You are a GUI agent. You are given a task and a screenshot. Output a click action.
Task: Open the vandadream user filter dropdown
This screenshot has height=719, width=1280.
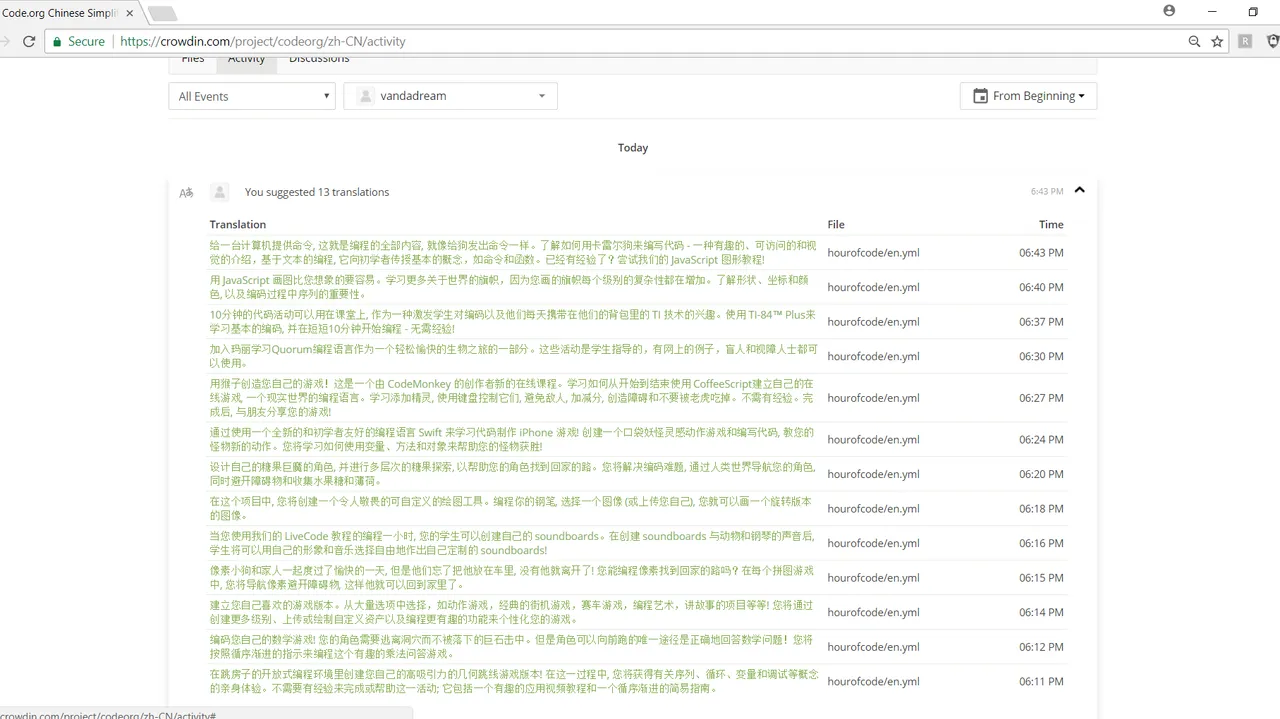[450, 96]
